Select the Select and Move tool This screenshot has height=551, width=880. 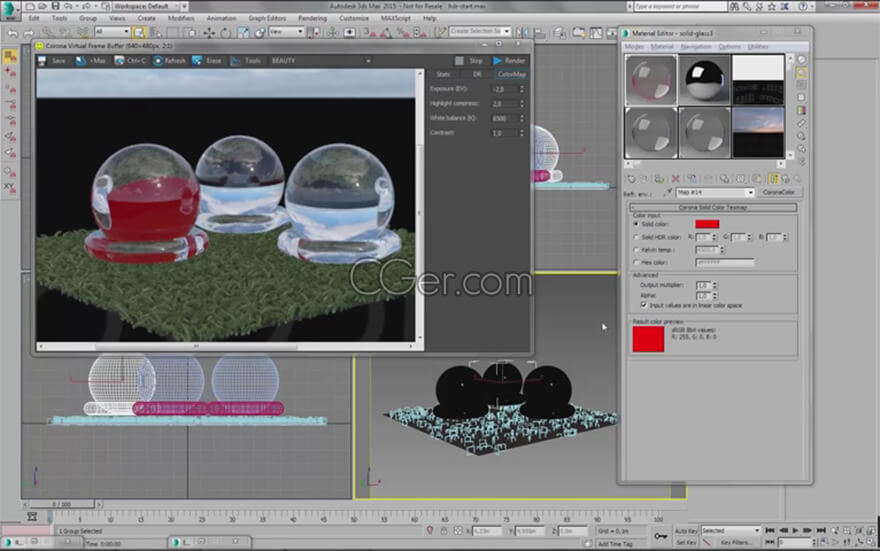[x=209, y=33]
